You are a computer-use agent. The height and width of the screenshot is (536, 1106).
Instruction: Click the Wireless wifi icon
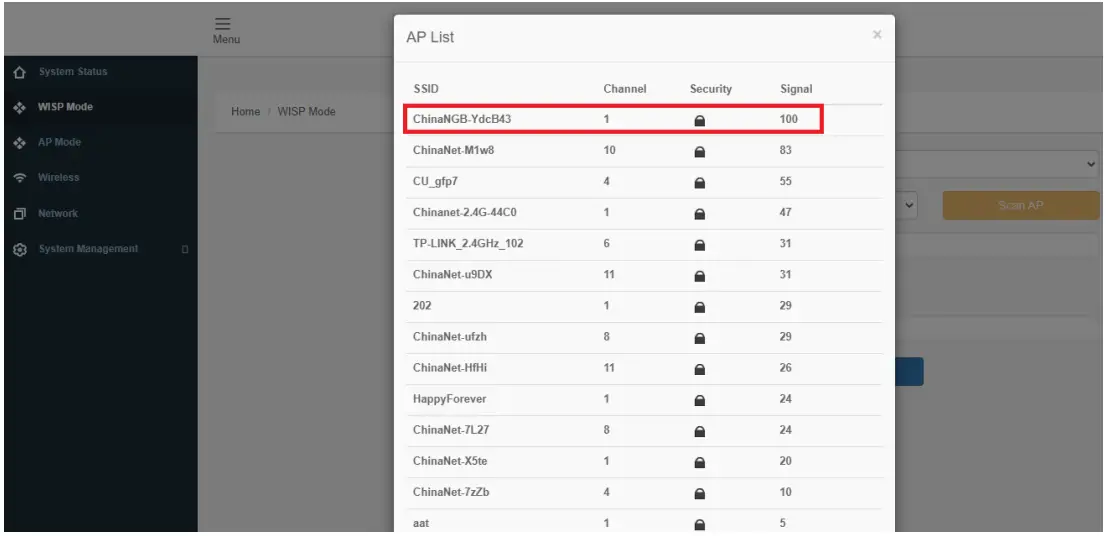pos(17,178)
